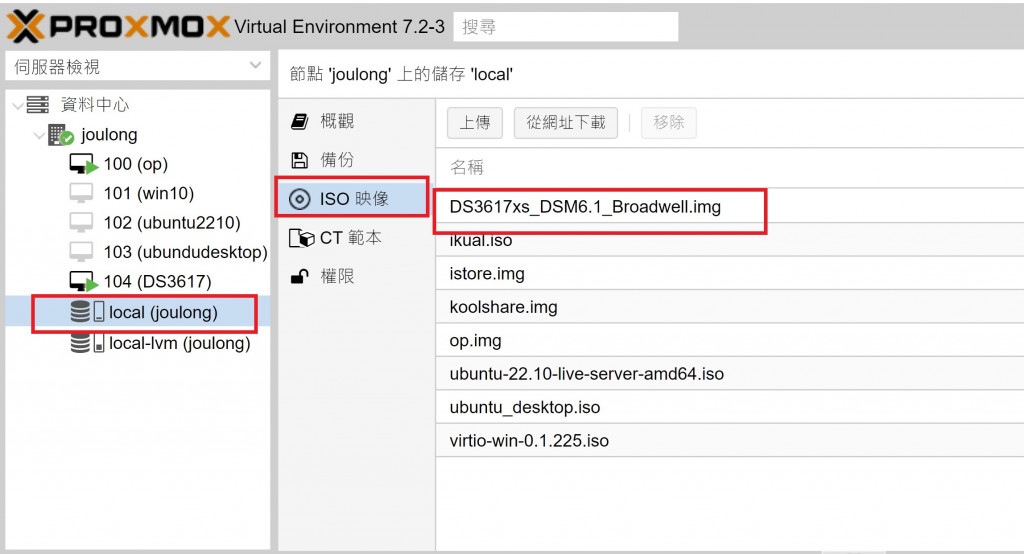Click the 權限 unlock icon
Image resolution: width=1024 pixels, height=554 pixels.
[299, 276]
